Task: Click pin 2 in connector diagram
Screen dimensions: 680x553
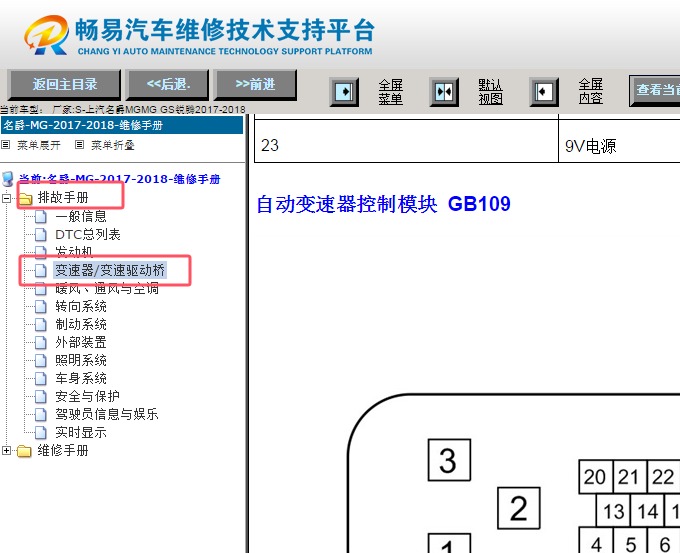Action: tap(518, 508)
